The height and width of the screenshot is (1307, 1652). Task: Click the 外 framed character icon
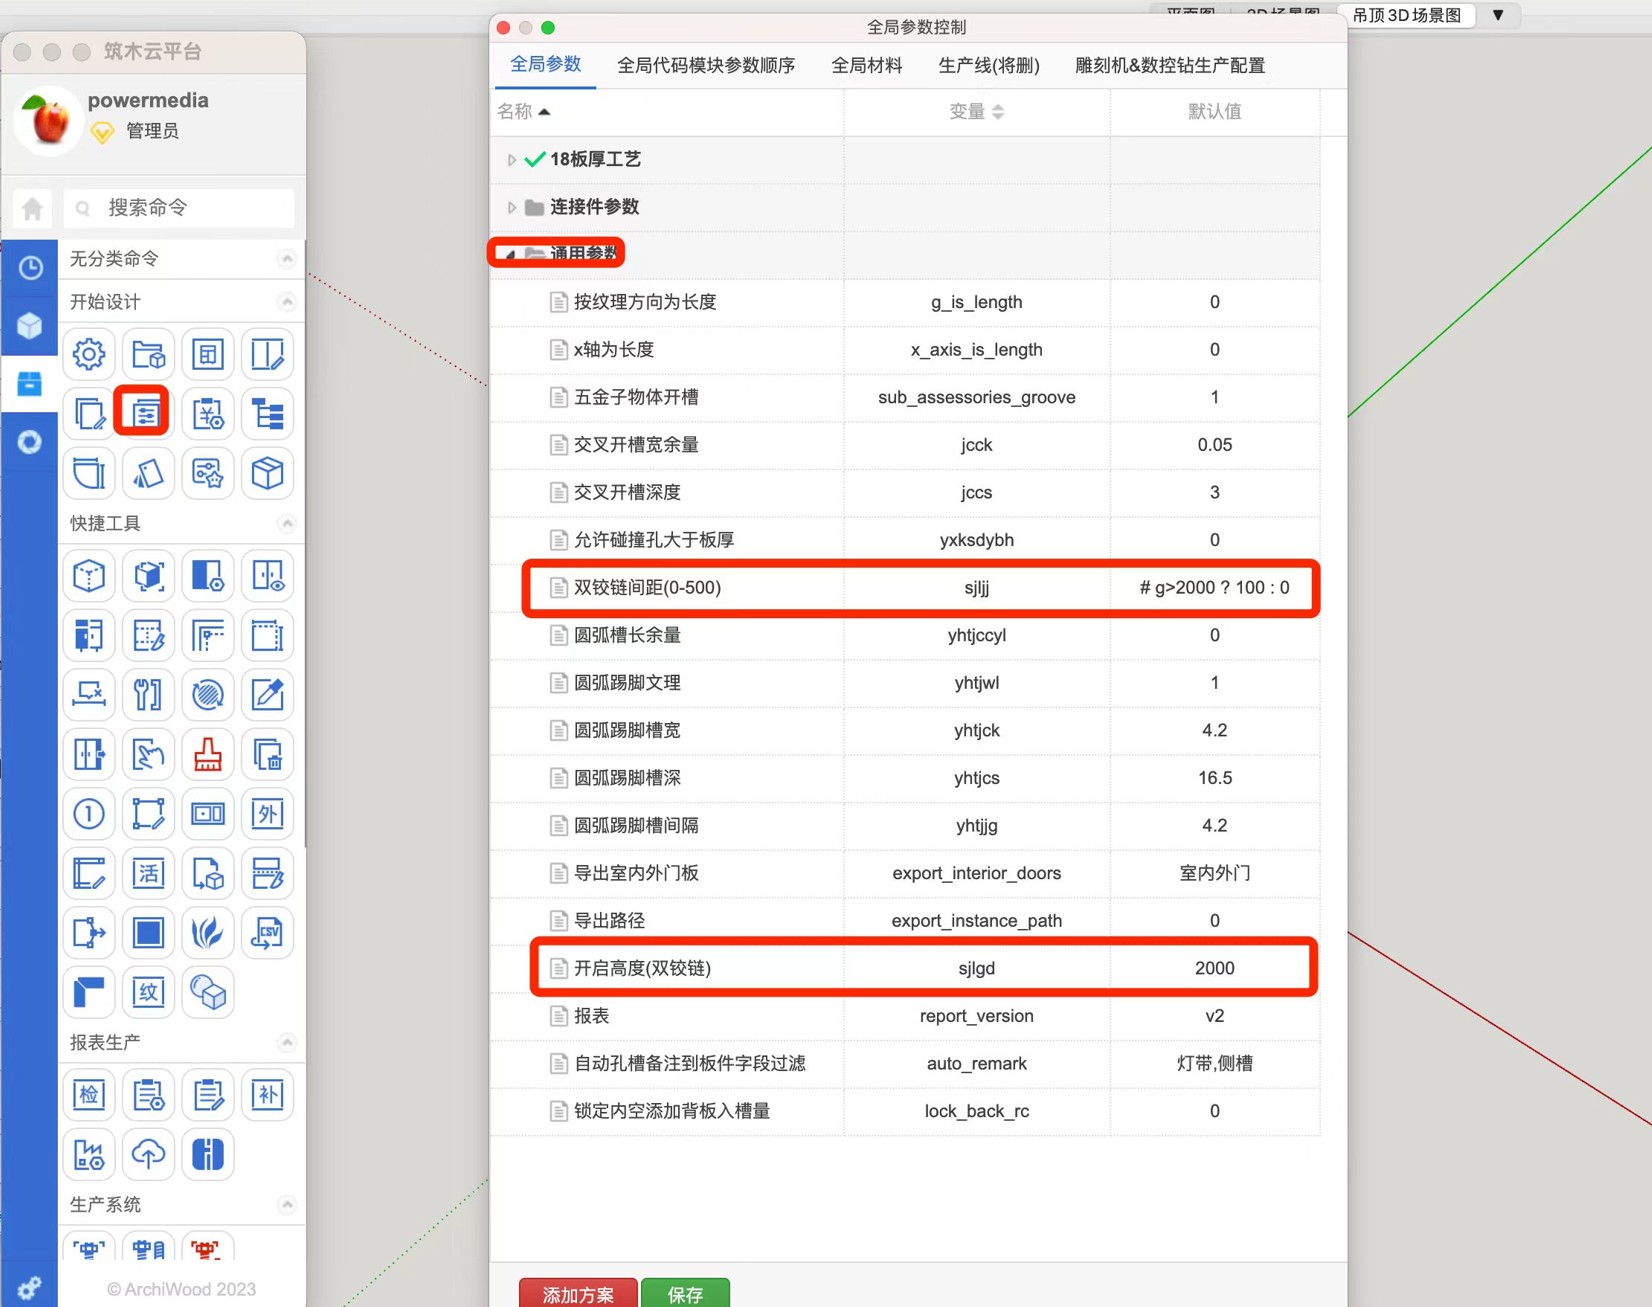tap(267, 814)
